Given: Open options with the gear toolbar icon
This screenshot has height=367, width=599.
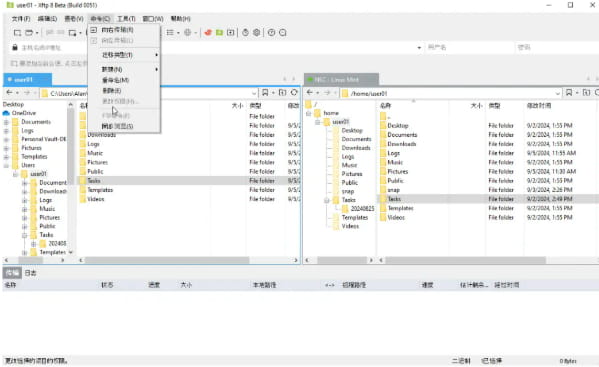Looking at the screenshot, I should point(257,33).
